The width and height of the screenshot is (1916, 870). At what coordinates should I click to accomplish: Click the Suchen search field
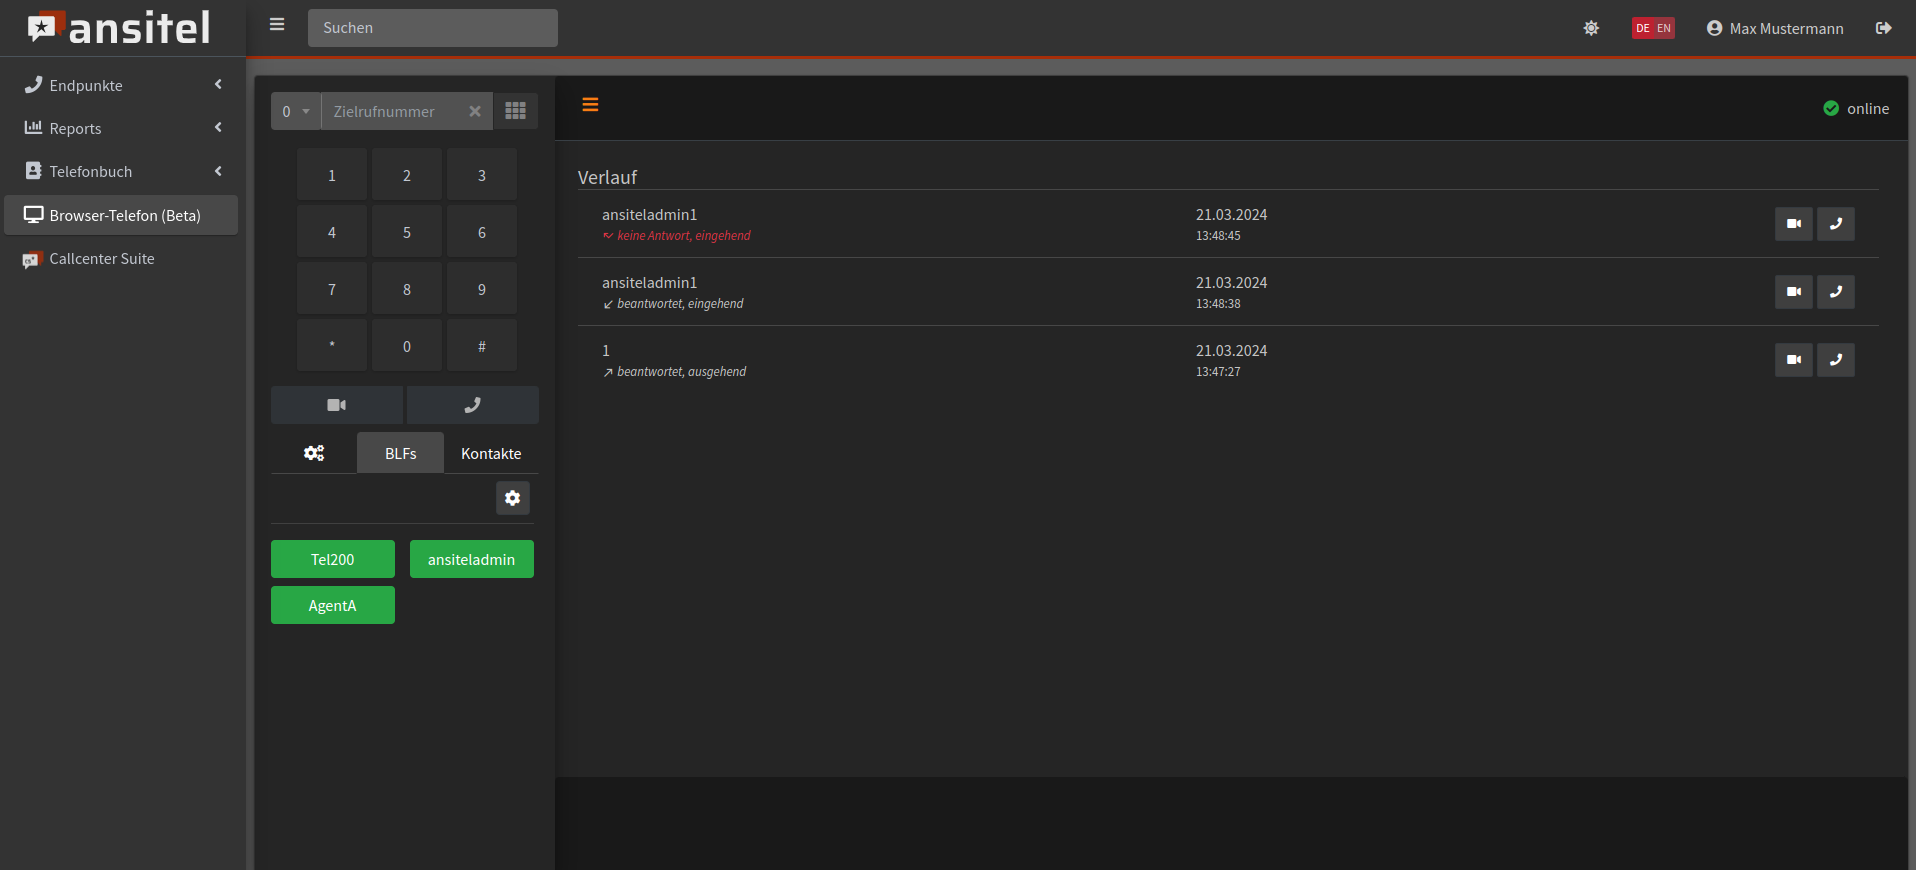click(x=432, y=28)
